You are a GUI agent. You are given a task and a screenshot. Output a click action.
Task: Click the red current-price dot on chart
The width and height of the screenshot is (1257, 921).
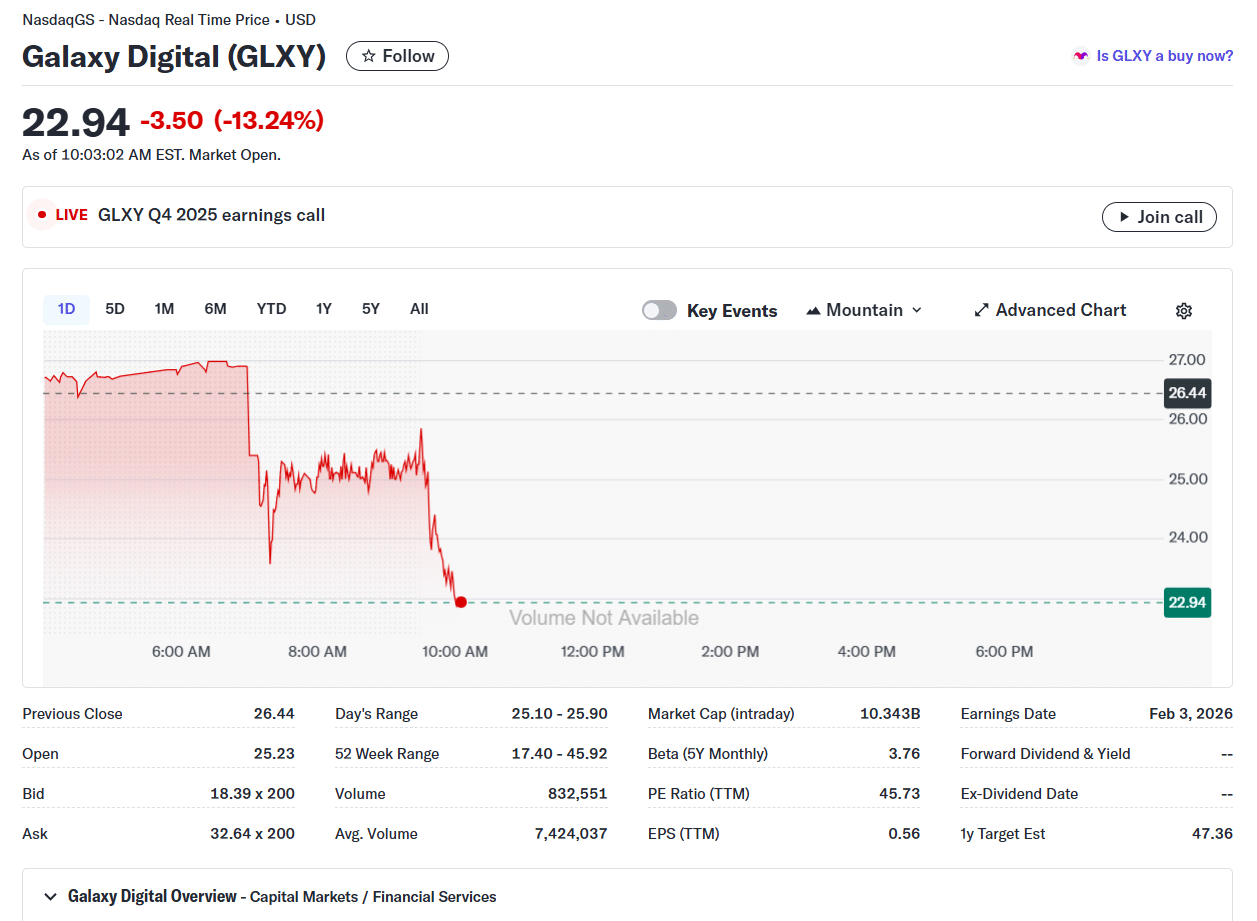pos(460,602)
